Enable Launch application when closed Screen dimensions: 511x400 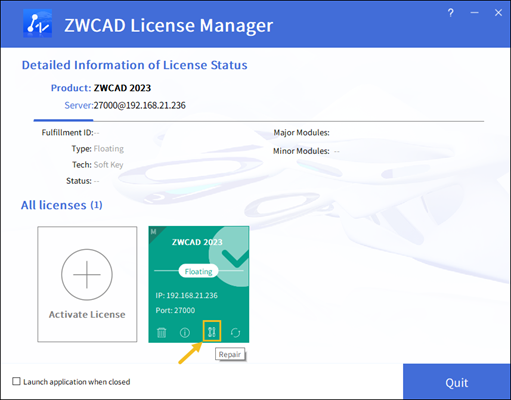coord(16,381)
